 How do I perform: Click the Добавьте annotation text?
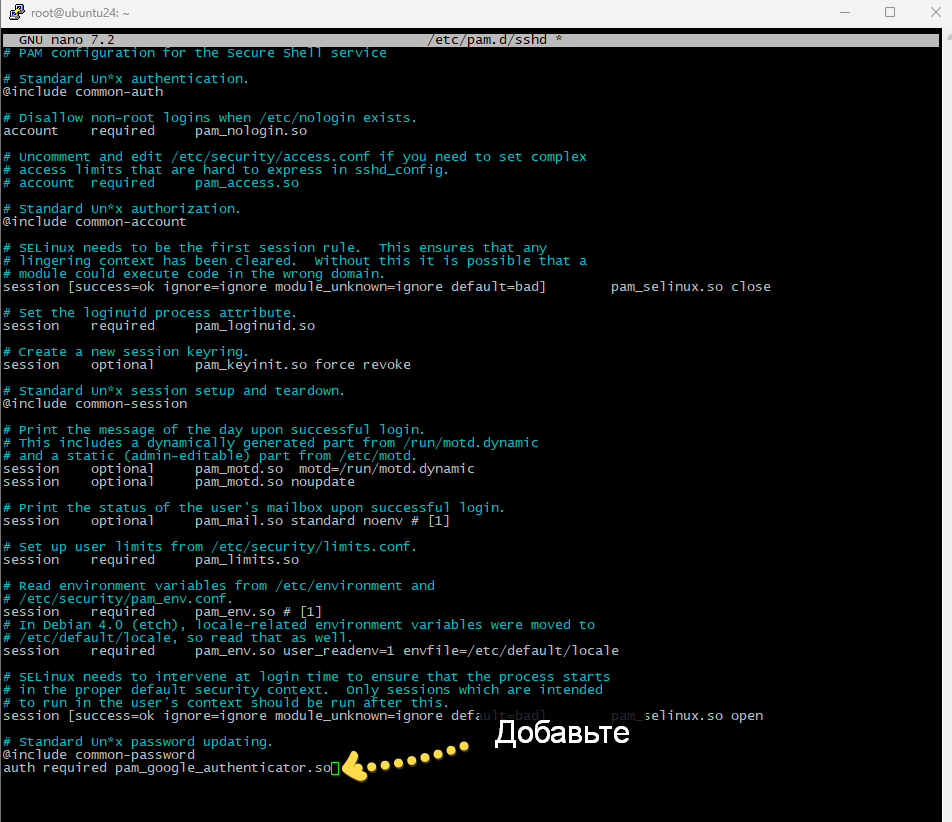561,733
